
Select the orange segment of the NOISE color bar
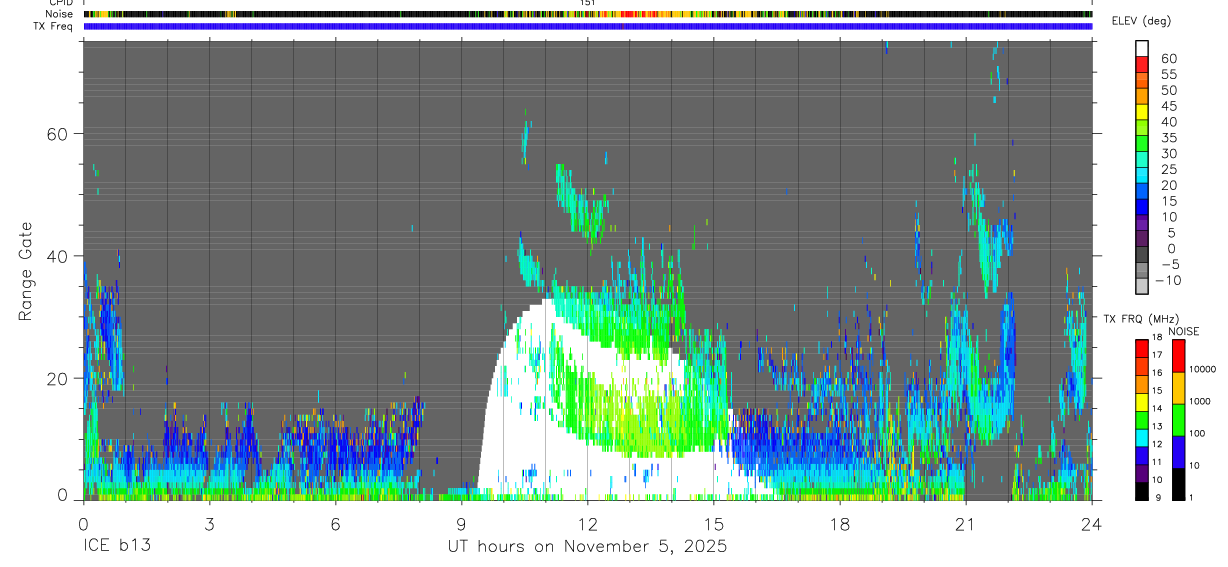tap(1178, 387)
